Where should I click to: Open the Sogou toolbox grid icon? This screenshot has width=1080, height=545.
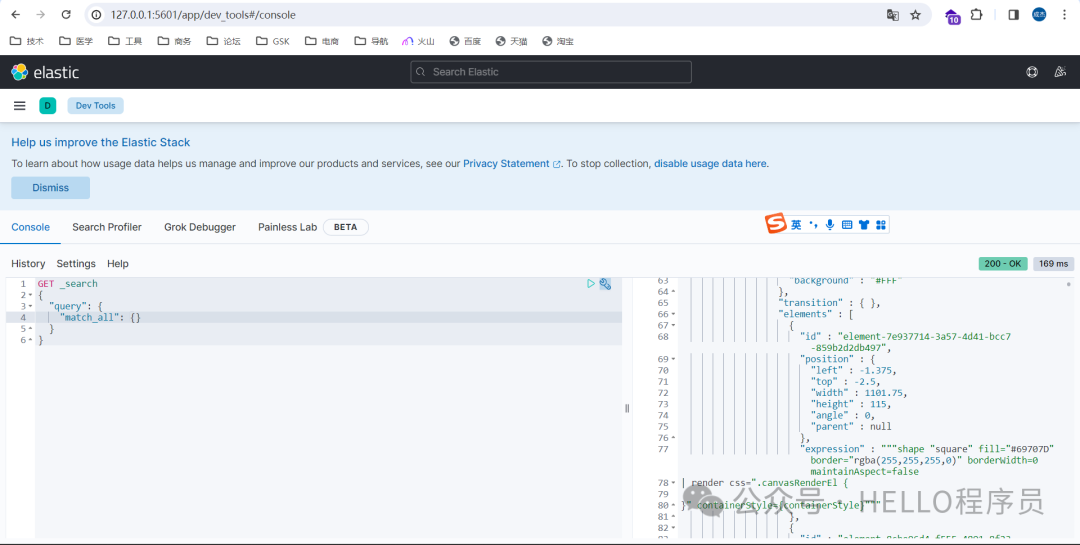point(880,225)
